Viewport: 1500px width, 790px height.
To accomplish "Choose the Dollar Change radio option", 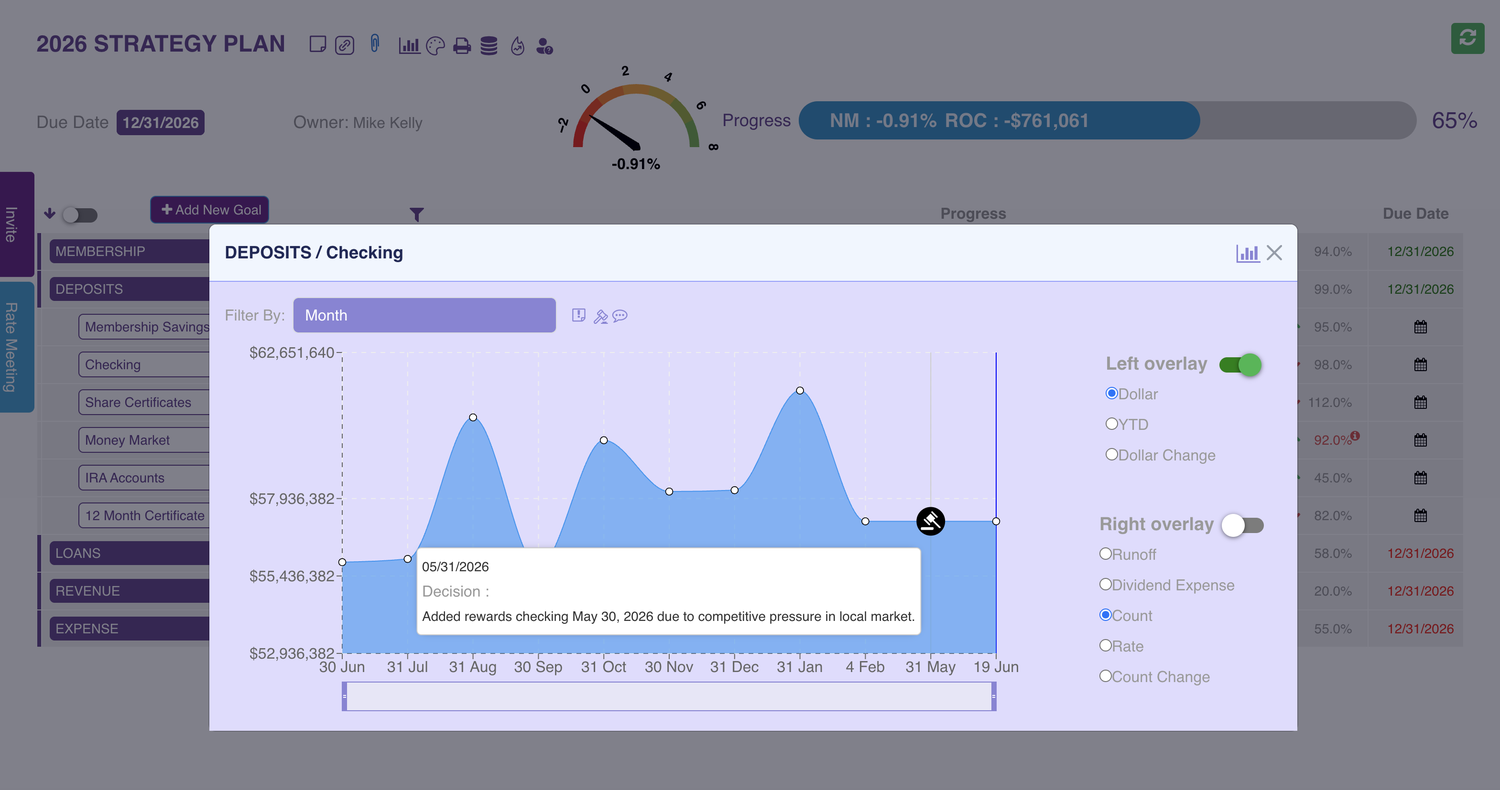I will (x=1111, y=455).
